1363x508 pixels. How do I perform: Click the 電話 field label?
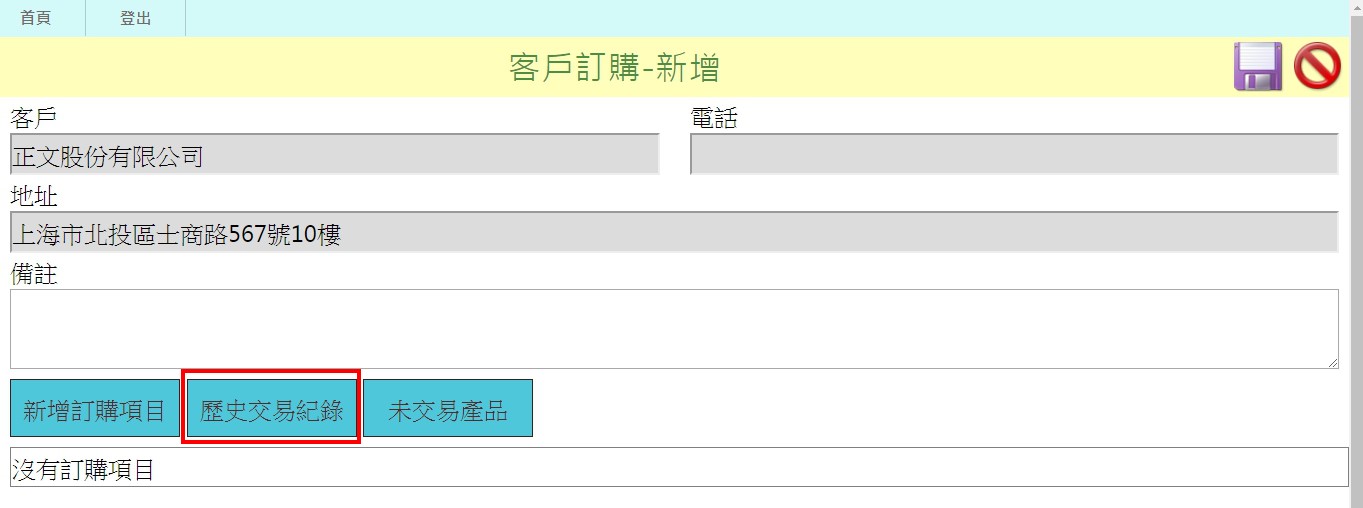714,118
